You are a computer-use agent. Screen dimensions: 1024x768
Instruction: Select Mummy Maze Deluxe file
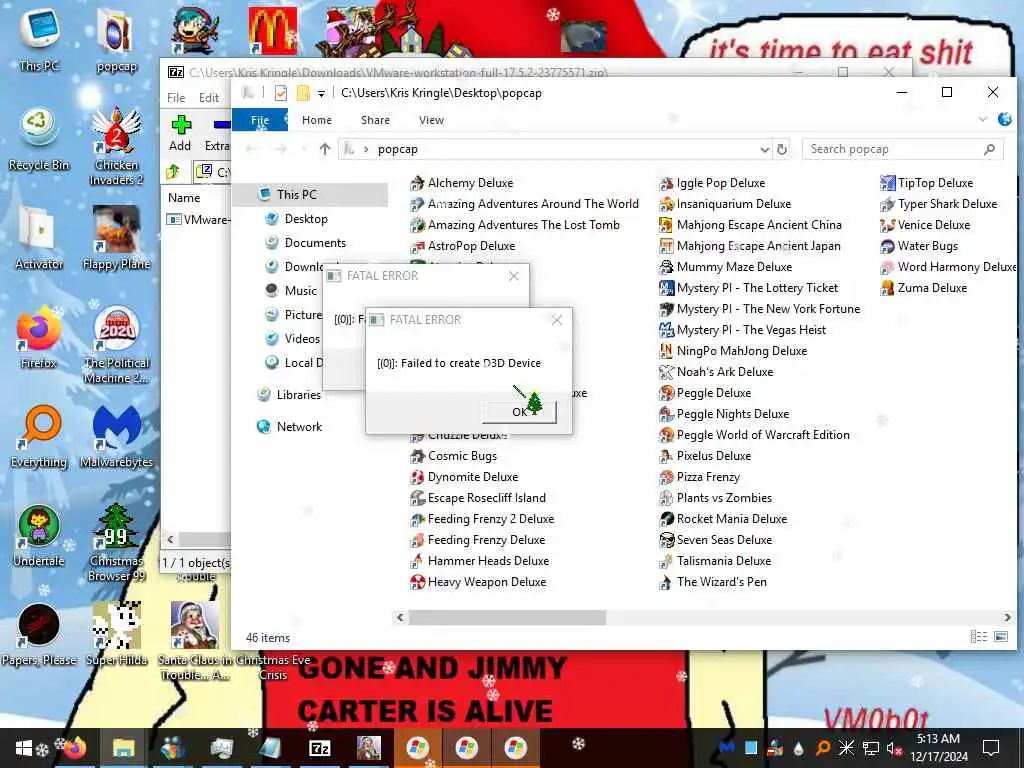tap(726, 267)
